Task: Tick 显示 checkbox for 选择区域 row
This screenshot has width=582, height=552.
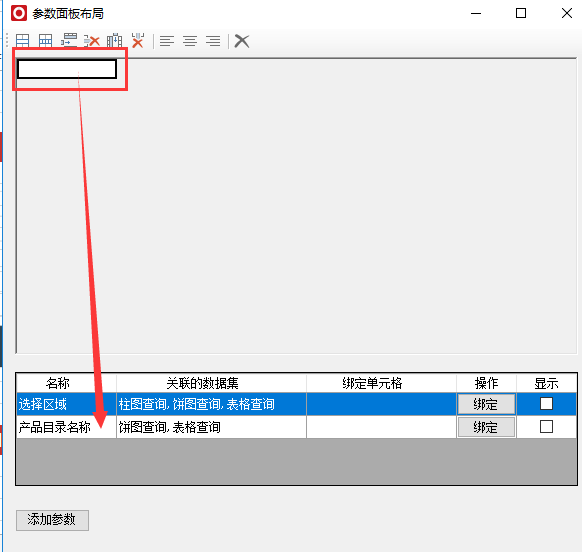Action: (546, 404)
